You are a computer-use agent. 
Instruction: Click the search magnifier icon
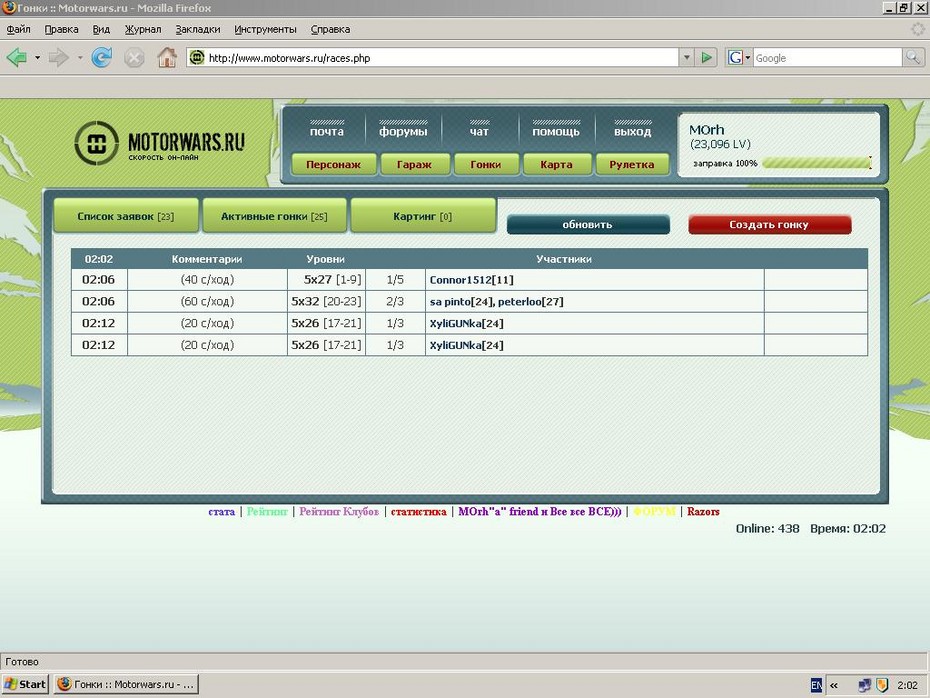tap(913, 58)
